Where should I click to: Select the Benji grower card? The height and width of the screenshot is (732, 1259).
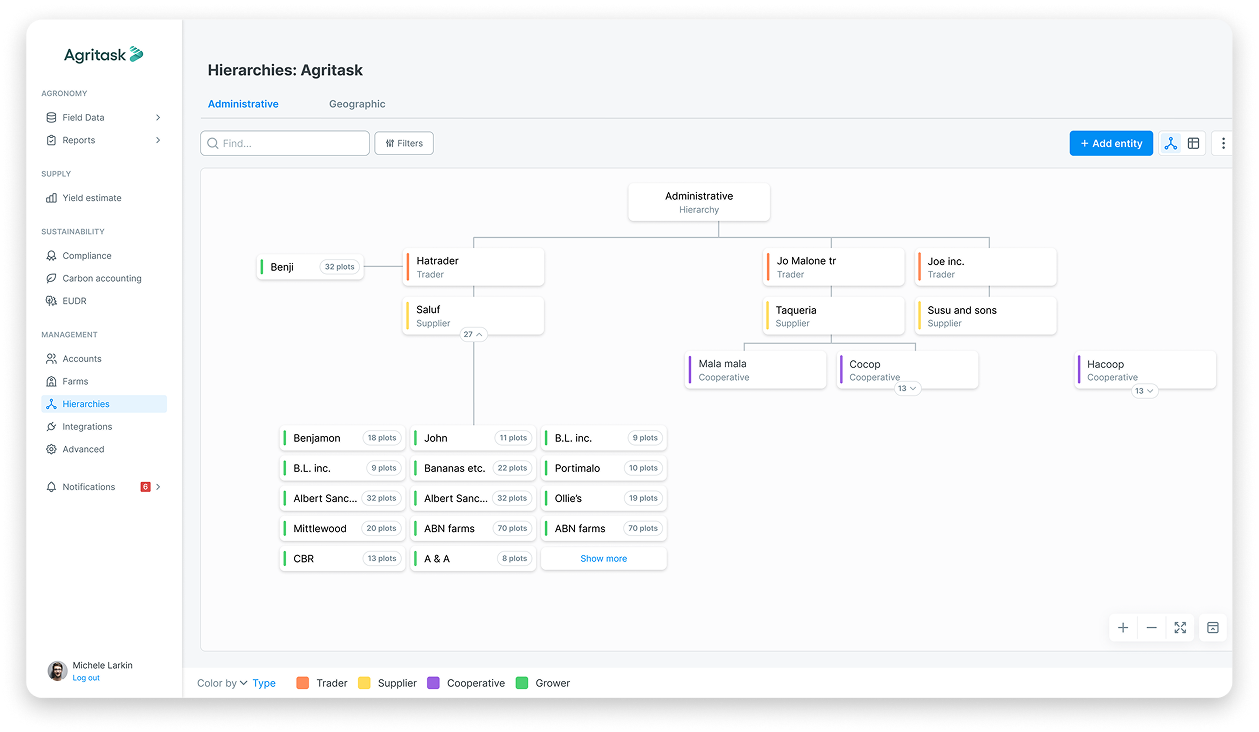point(311,267)
